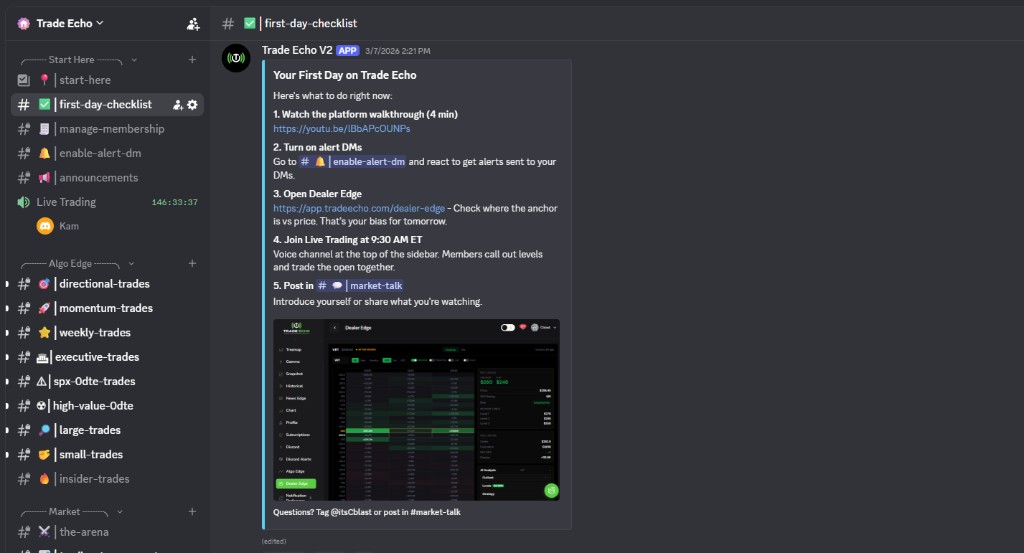
Task: Click Kam's orange avatar icon
Action: click(45, 226)
